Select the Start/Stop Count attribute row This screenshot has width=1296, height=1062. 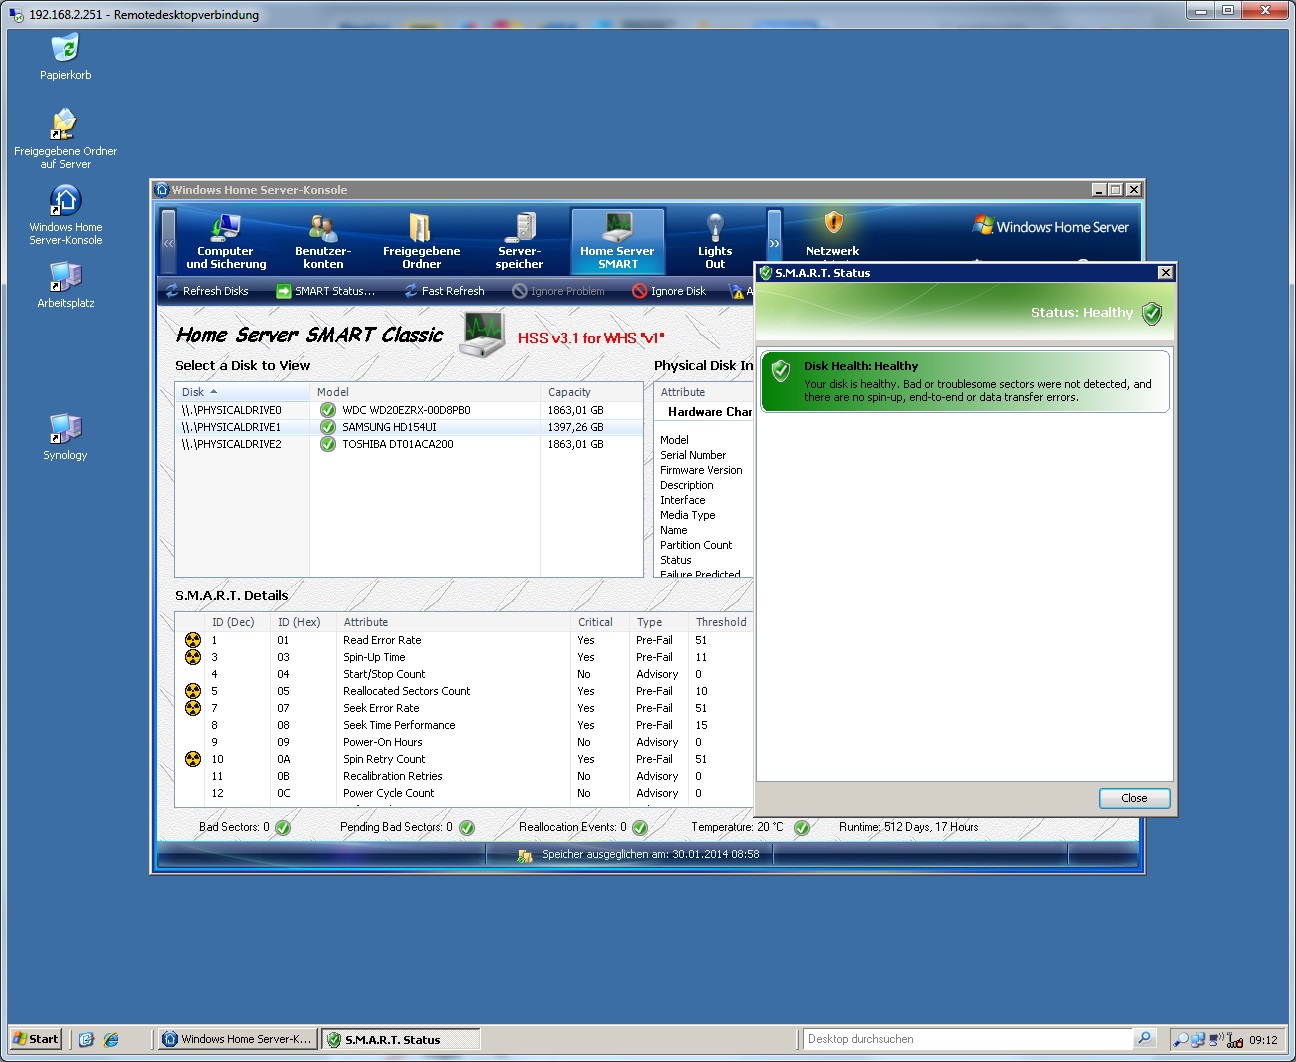point(464,674)
